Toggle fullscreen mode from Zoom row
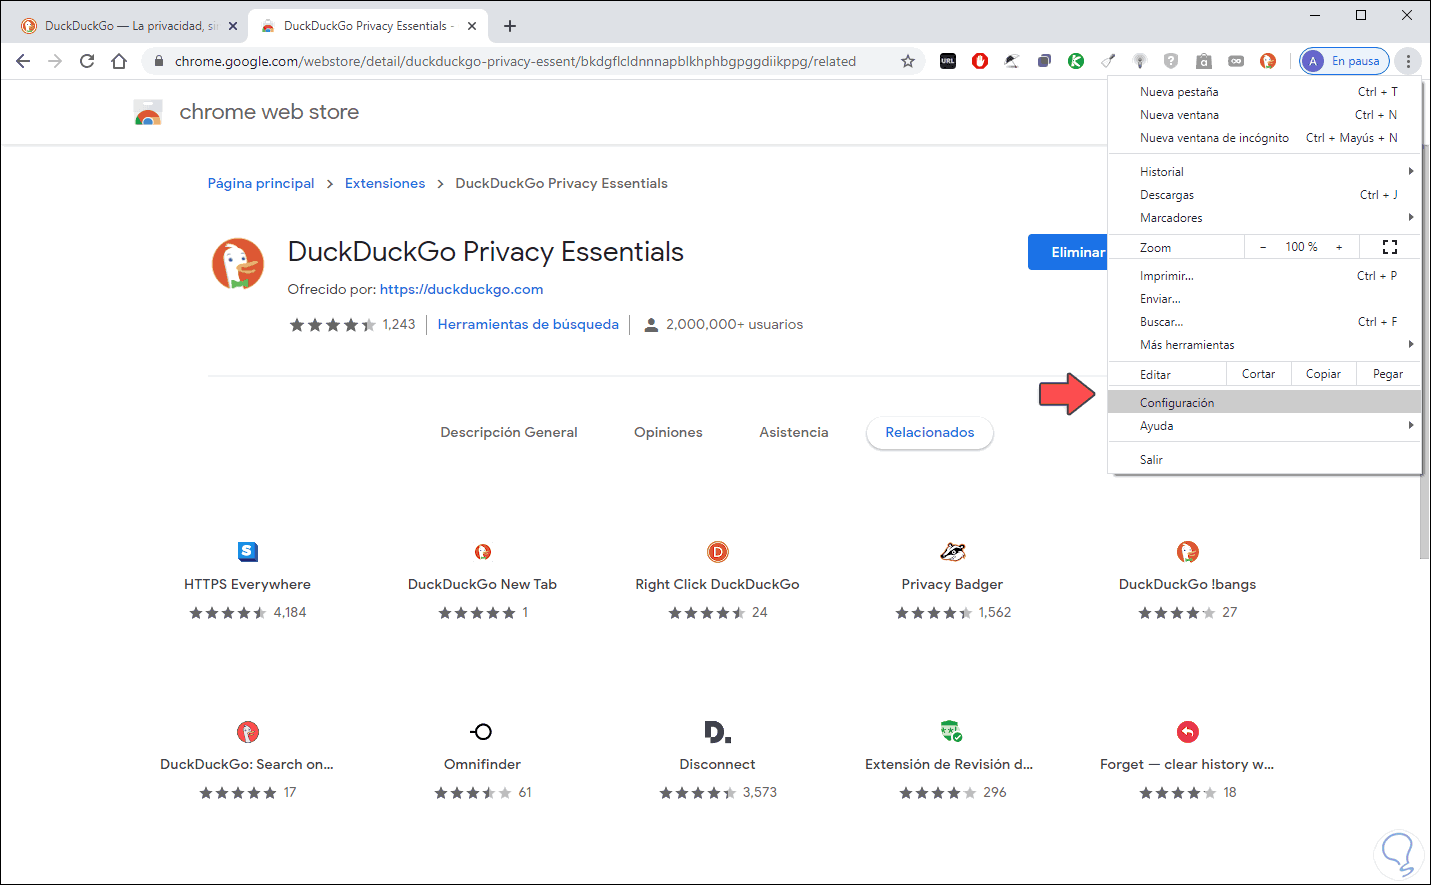The width and height of the screenshot is (1431, 885). tap(1389, 247)
